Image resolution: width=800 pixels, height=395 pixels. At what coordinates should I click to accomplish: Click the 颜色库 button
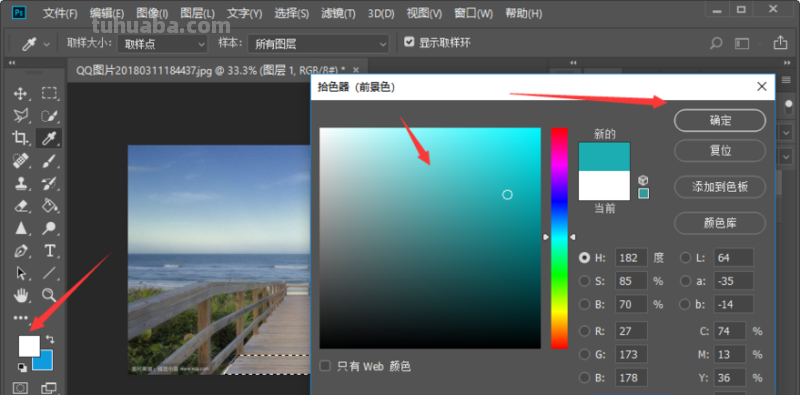tap(720, 223)
